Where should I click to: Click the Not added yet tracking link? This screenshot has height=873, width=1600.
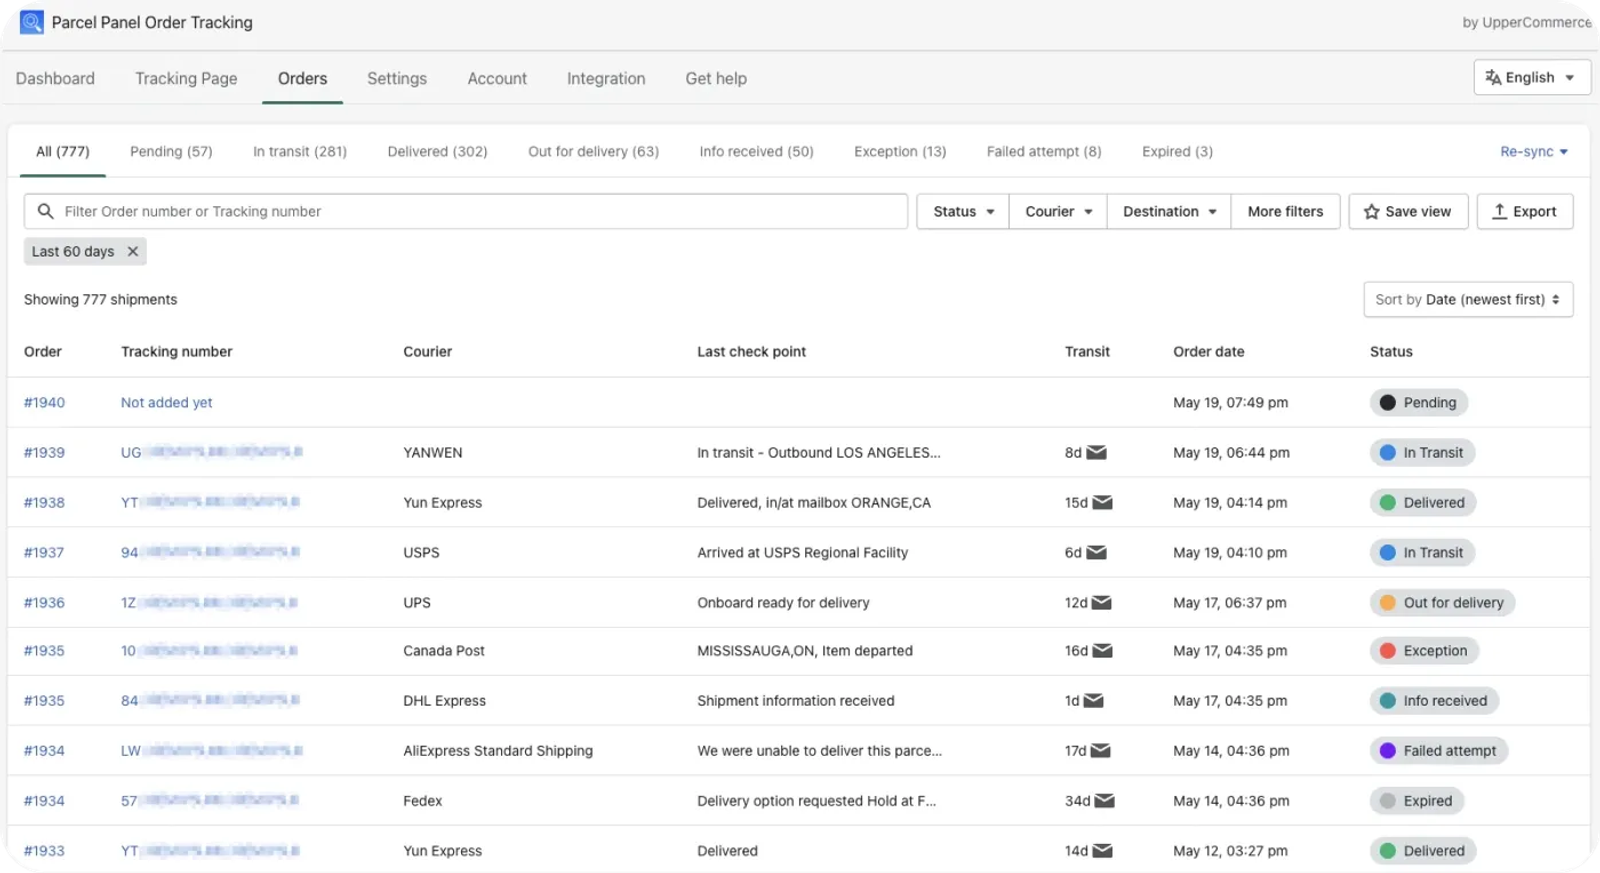(x=166, y=402)
